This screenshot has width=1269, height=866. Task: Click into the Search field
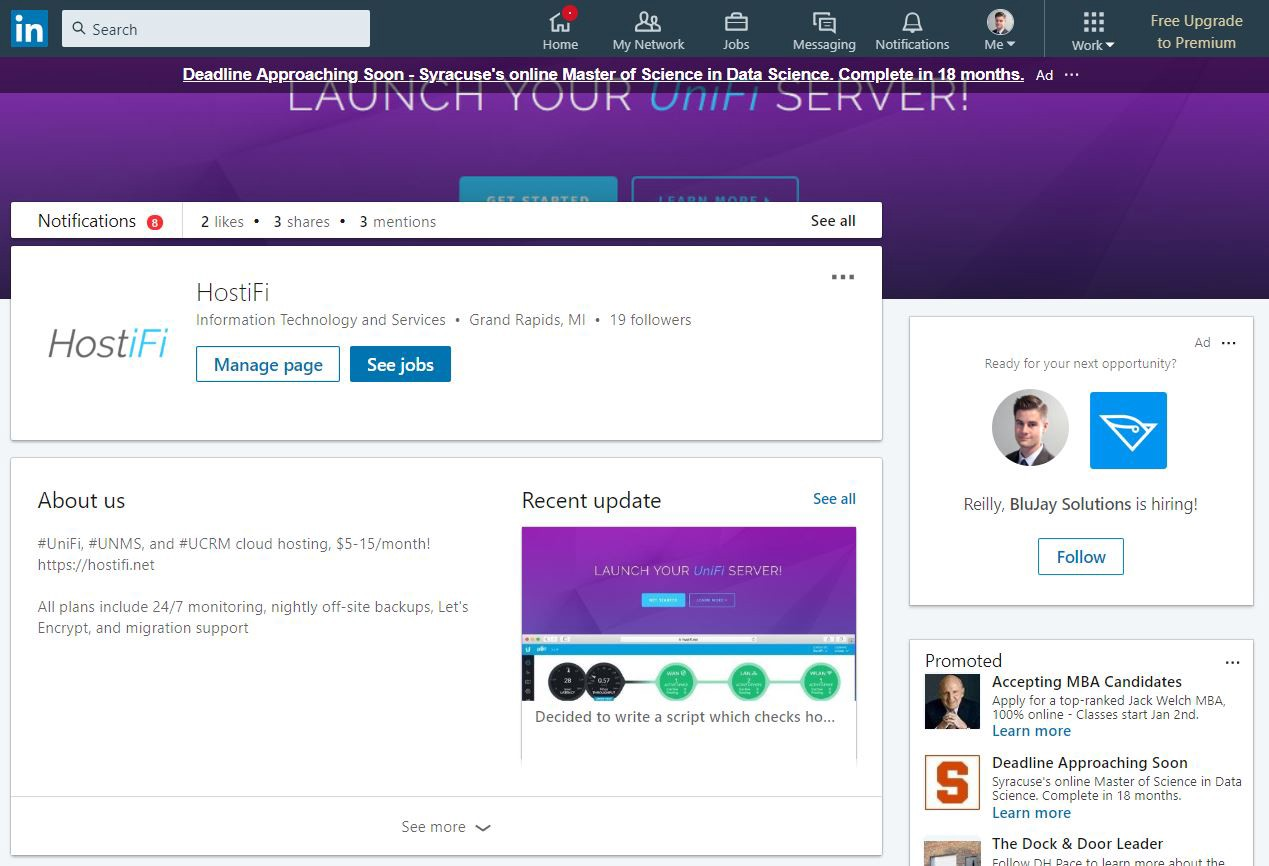click(x=216, y=29)
